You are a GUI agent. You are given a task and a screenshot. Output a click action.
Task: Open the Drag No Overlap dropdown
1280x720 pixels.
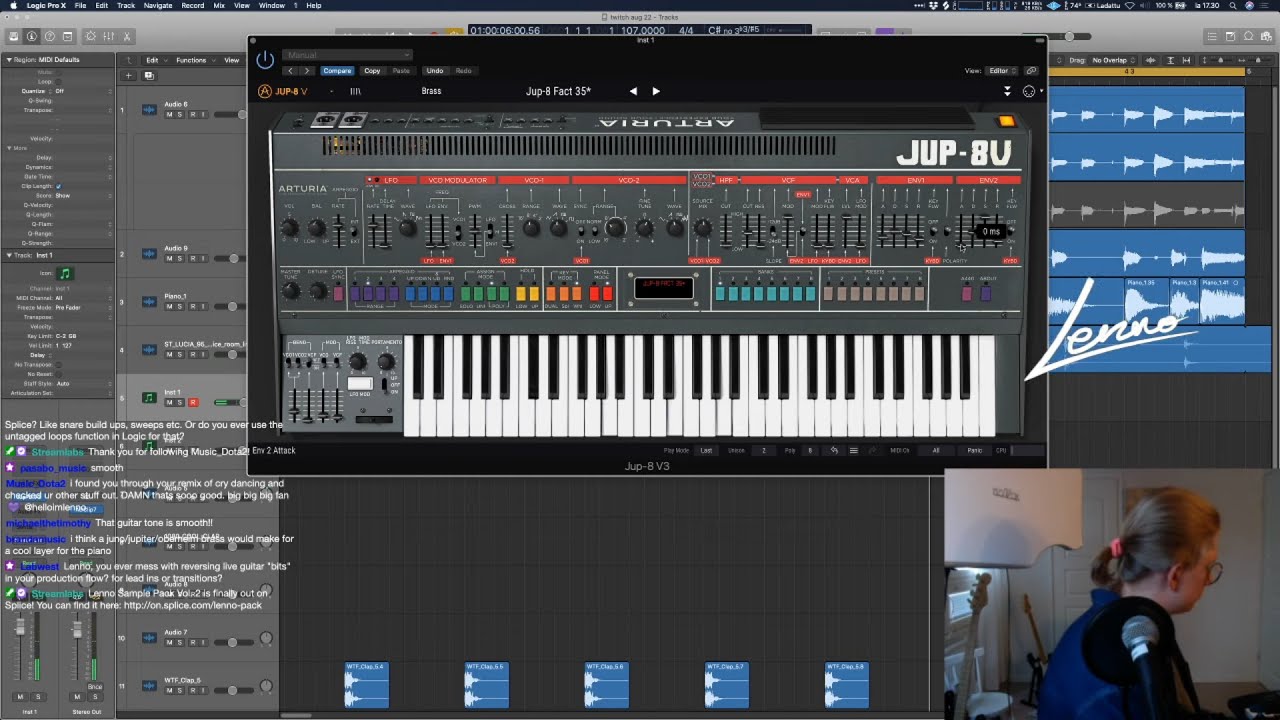(x=1114, y=60)
